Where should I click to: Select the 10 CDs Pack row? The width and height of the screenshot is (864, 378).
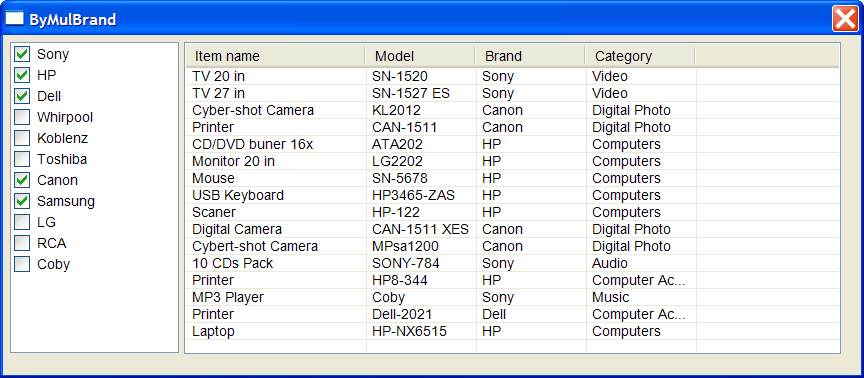point(512,263)
